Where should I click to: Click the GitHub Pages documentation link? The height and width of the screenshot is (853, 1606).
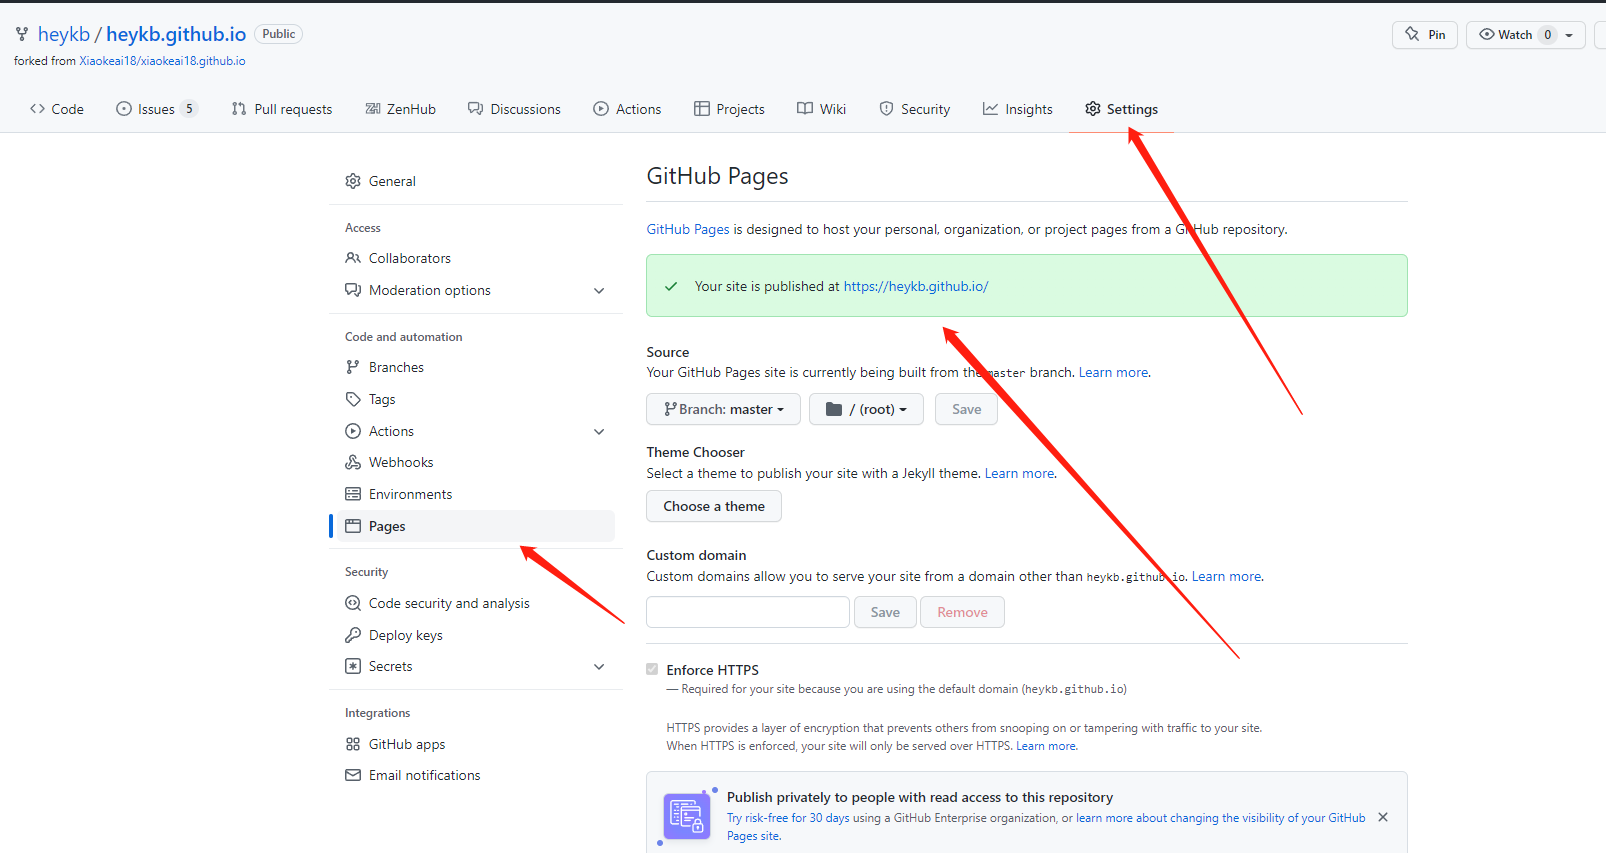click(x=688, y=229)
